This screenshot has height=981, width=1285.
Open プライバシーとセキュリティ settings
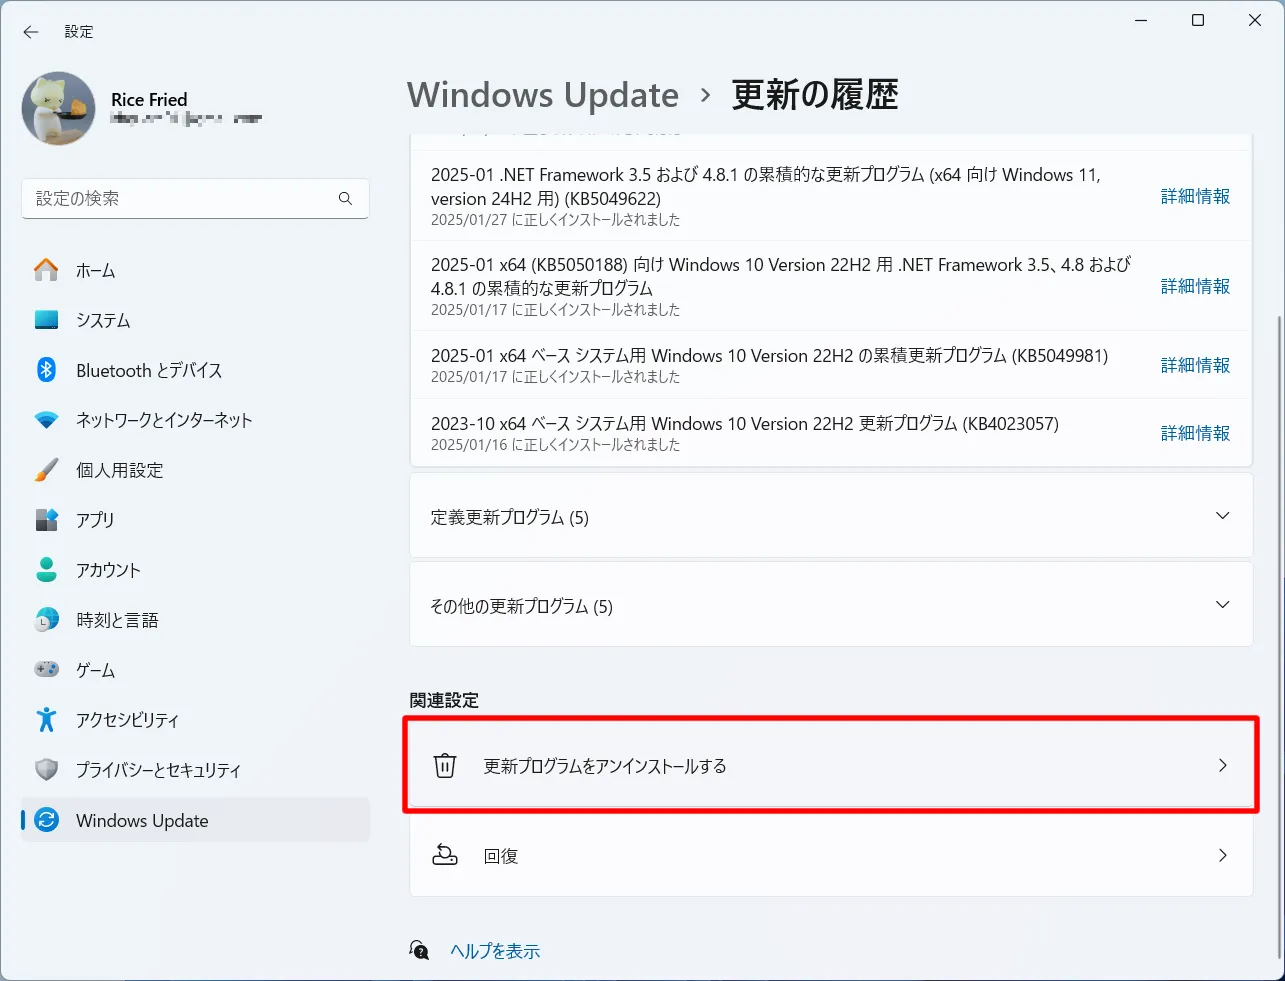click(196, 770)
